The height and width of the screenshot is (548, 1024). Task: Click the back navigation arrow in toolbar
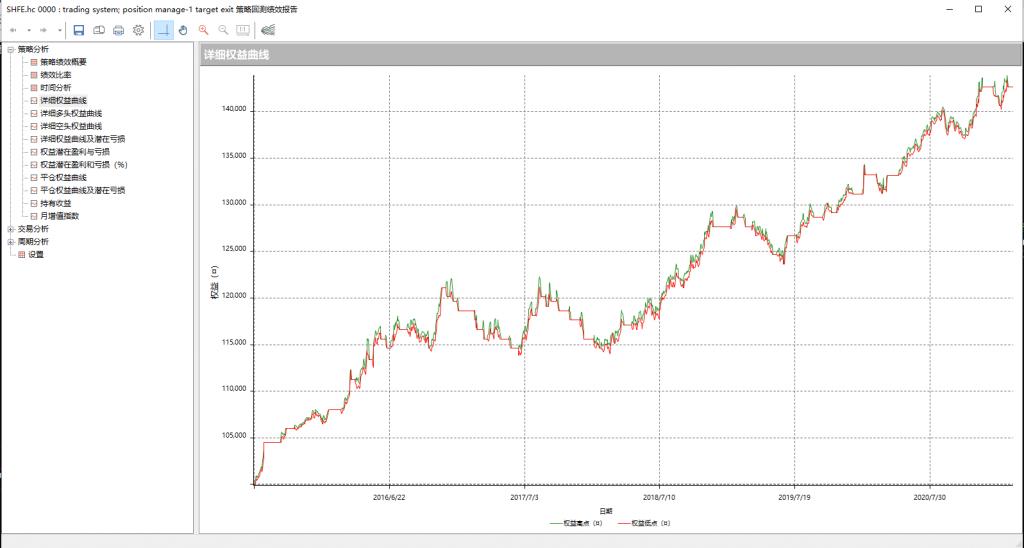point(13,30)
